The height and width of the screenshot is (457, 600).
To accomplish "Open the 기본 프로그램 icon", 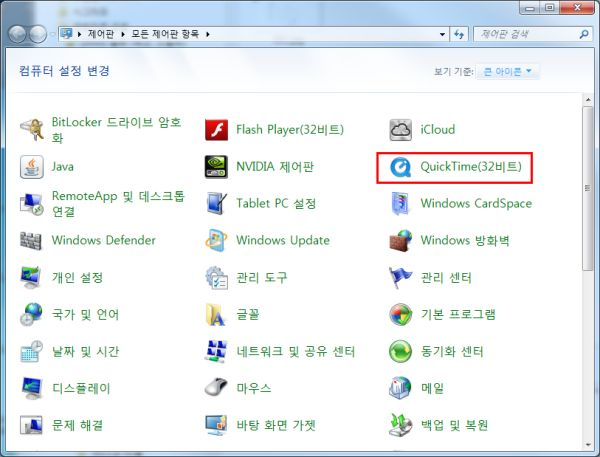I will [401, 314].
